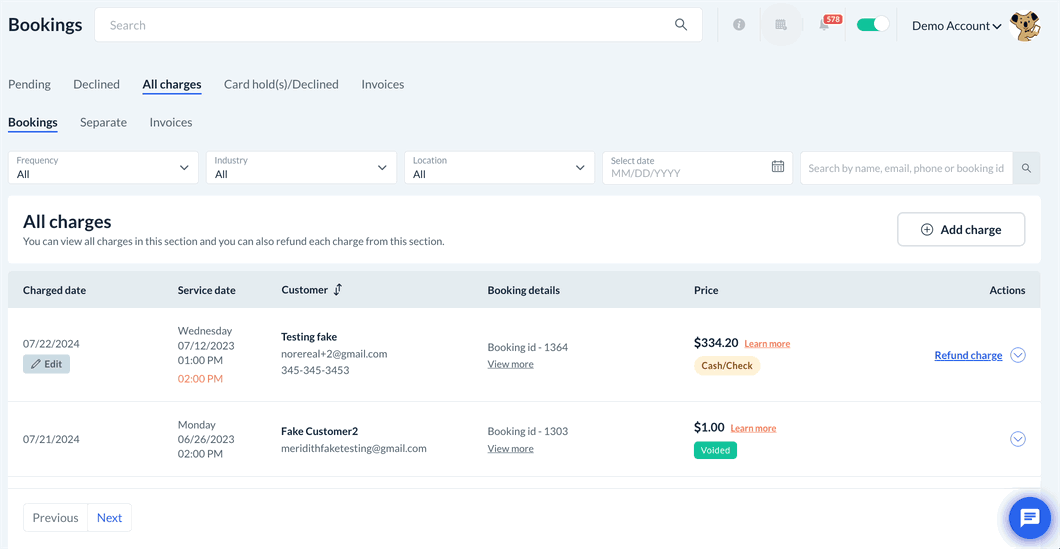Open the notifications bell with 578 badge
The width and height of the screenshot is (1060, 549).
825,24
